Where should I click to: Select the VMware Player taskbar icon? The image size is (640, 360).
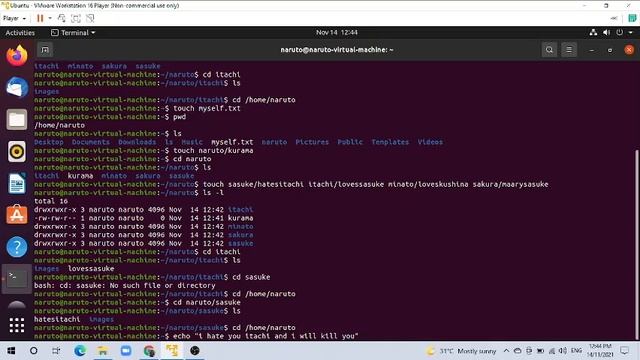[172, 351]
